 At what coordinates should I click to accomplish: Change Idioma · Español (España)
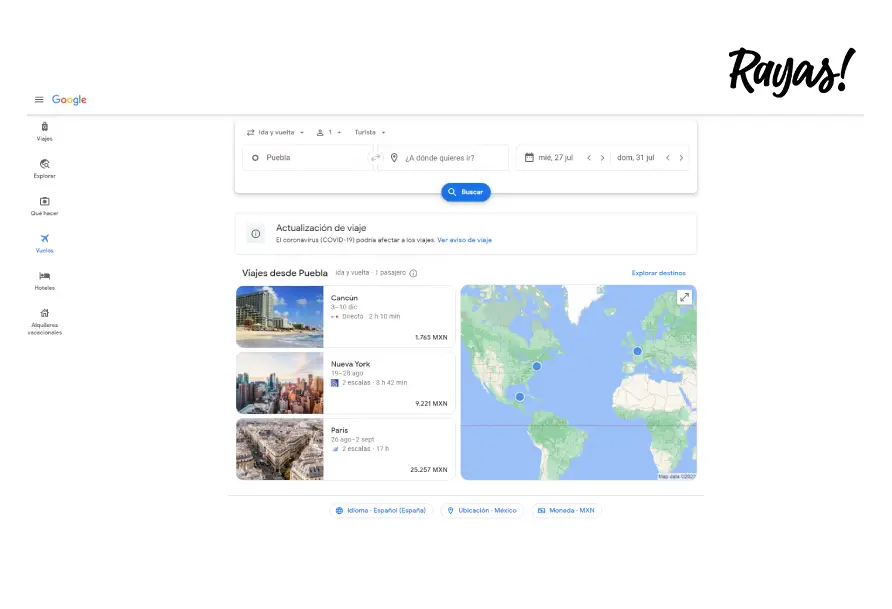point(381,511)
